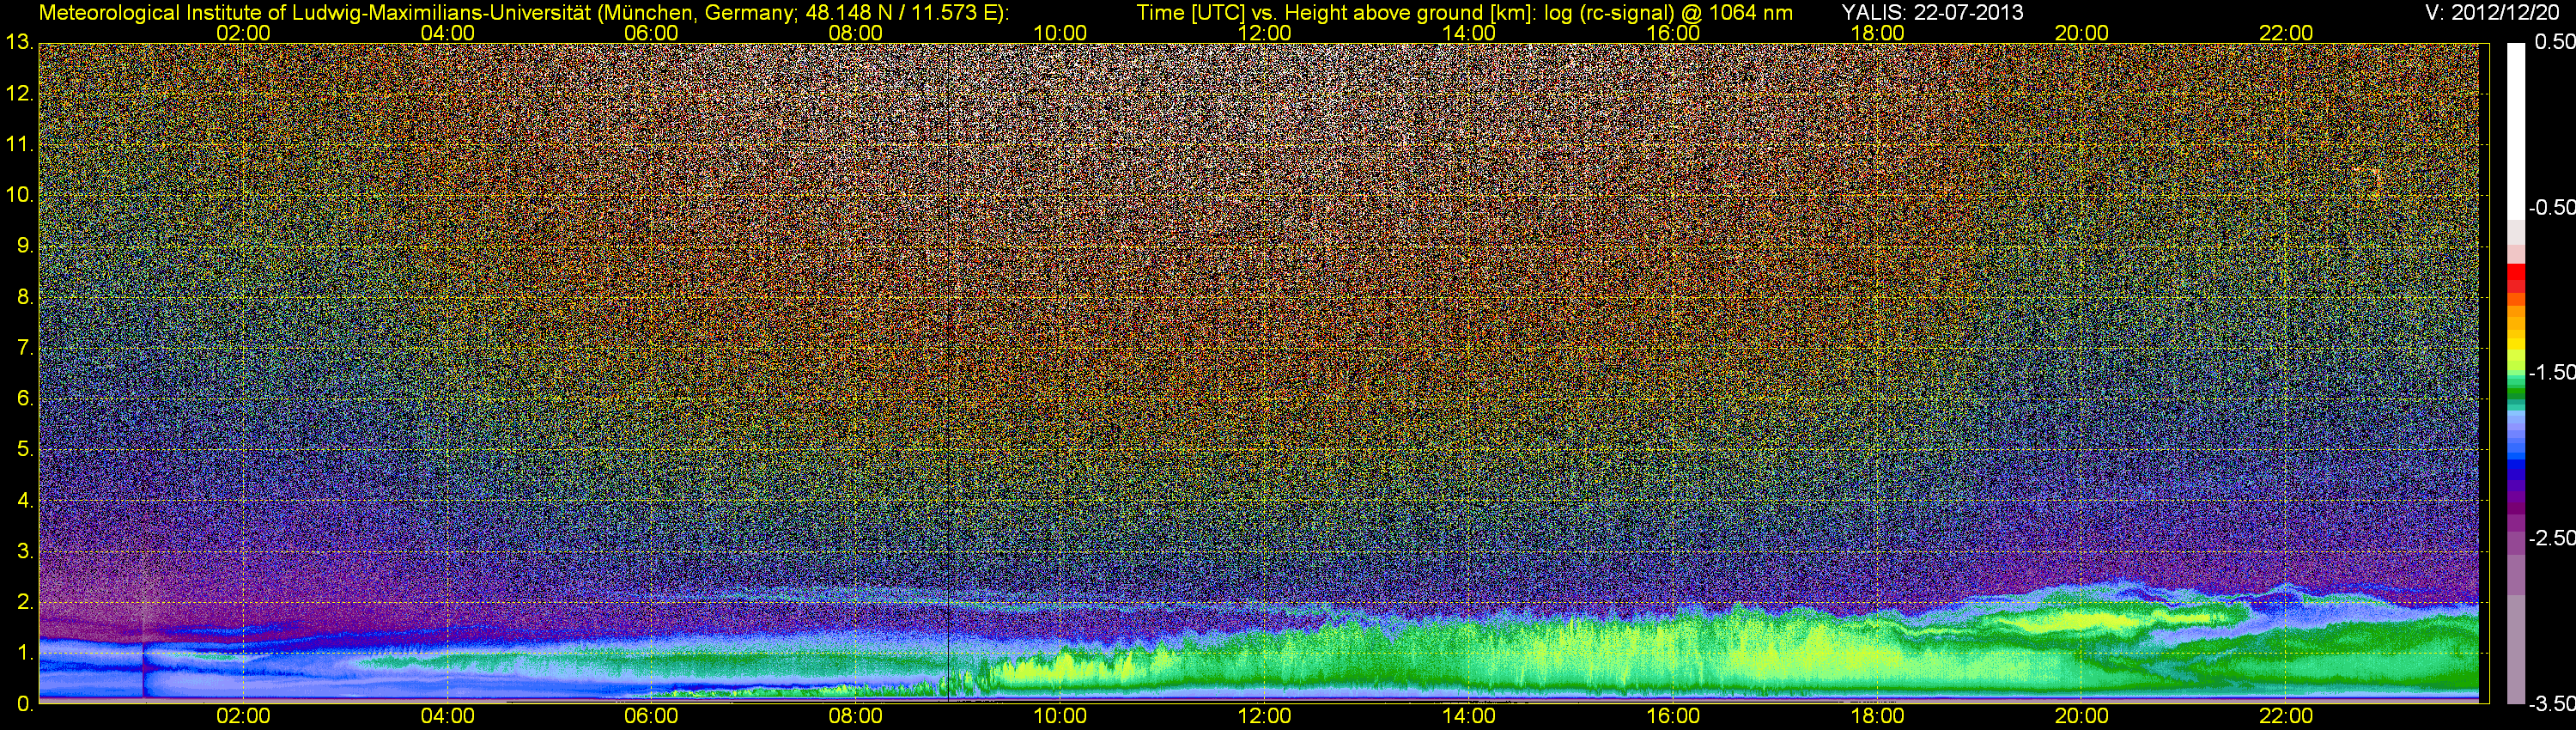
Task: Click the 1 km label on the height axis
Action: click(24, 653)
